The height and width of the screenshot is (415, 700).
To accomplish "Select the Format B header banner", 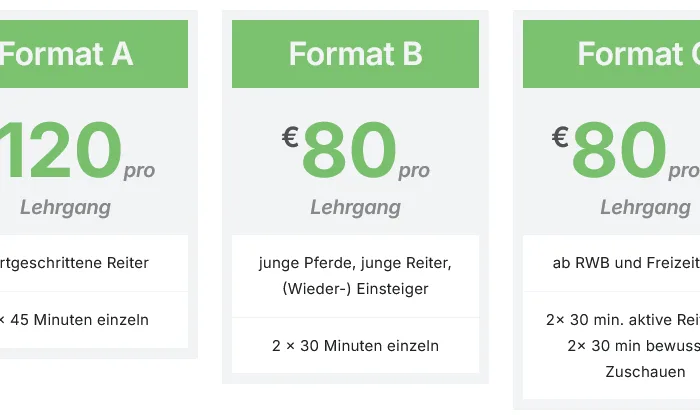I will [355, 54].
